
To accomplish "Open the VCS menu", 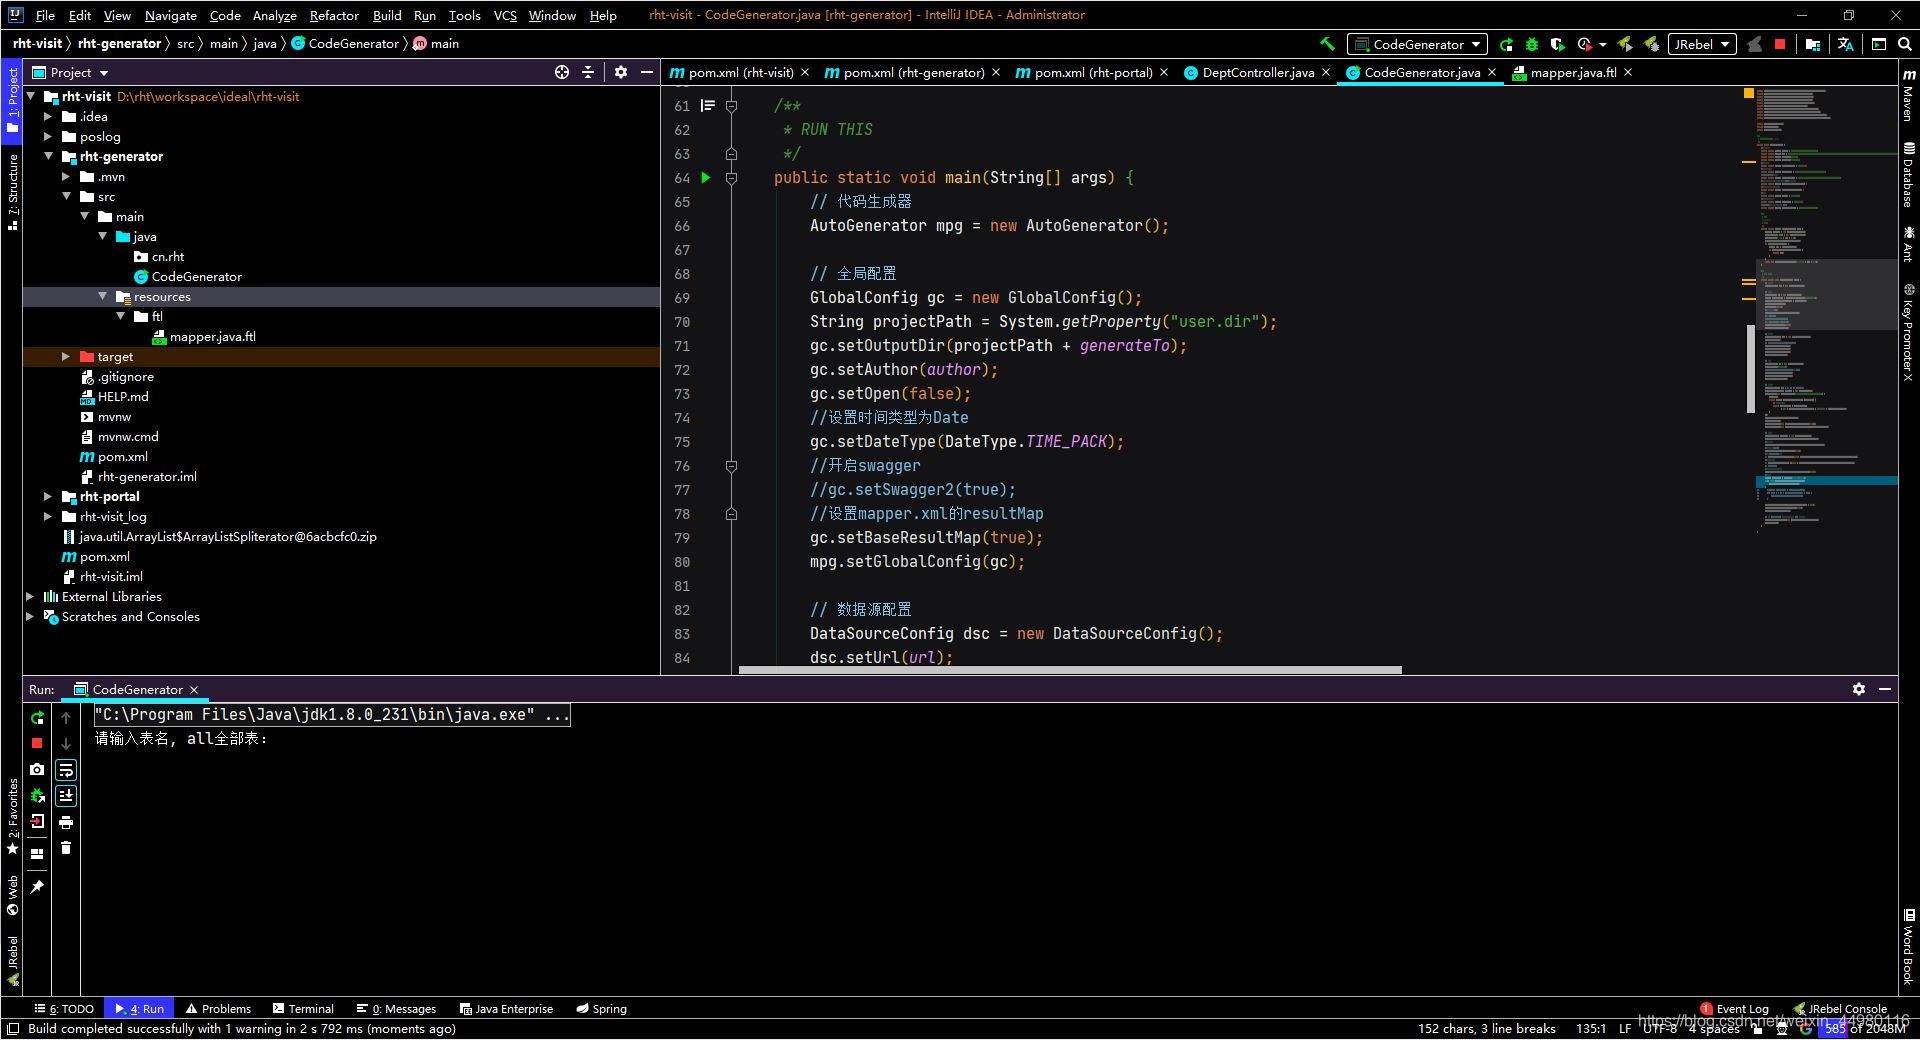I will [505, 15].
